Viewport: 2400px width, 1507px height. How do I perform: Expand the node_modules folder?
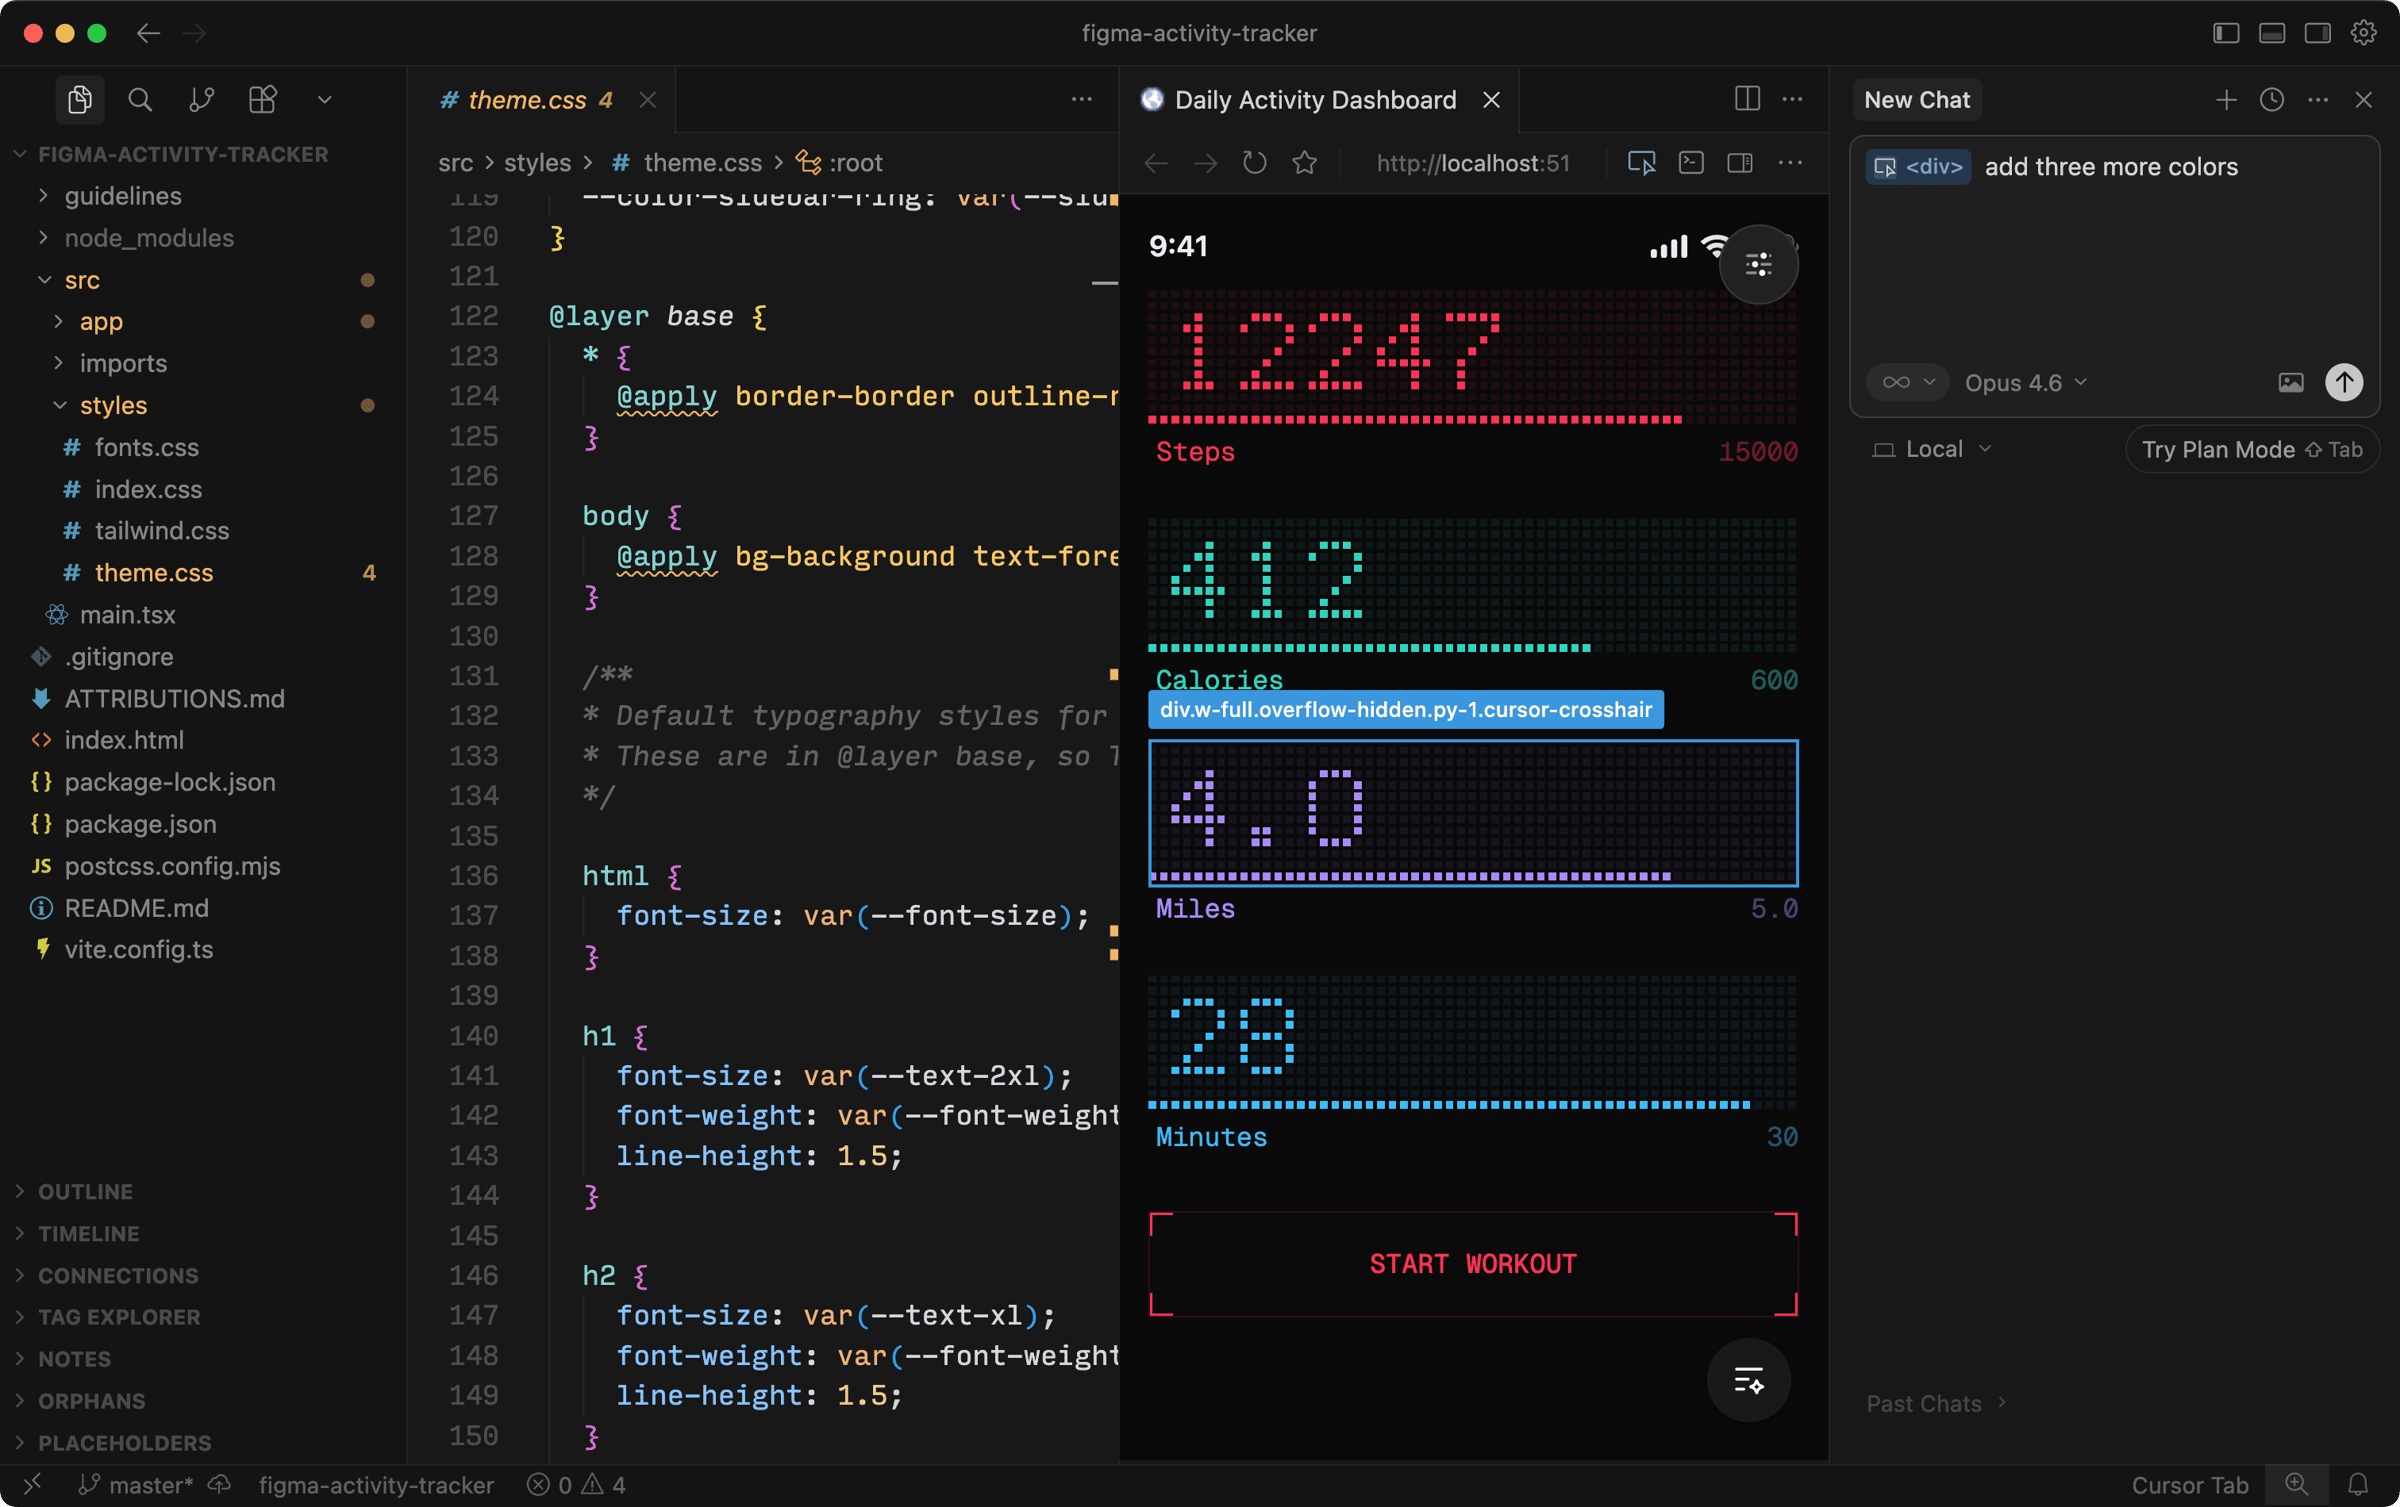pos(148,237)
